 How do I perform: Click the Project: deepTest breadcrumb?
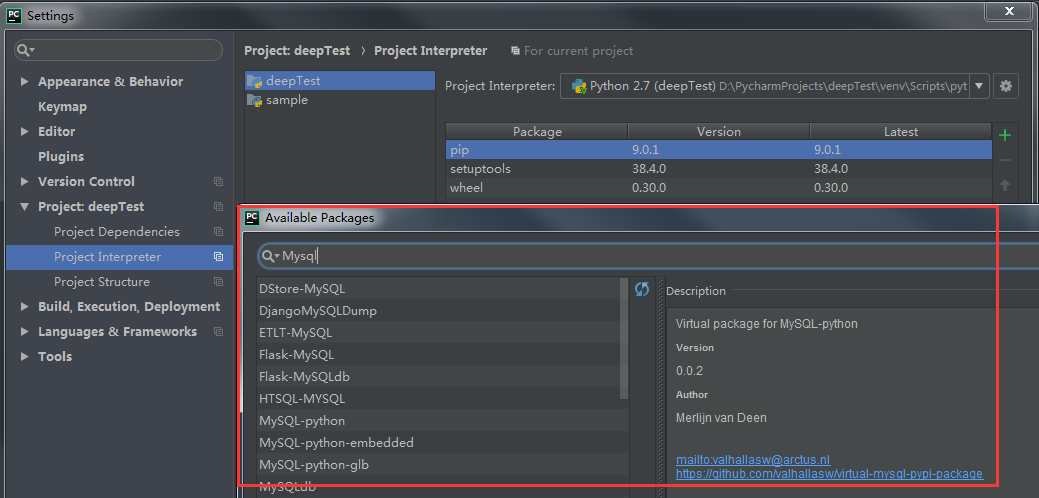pos(297,51)
